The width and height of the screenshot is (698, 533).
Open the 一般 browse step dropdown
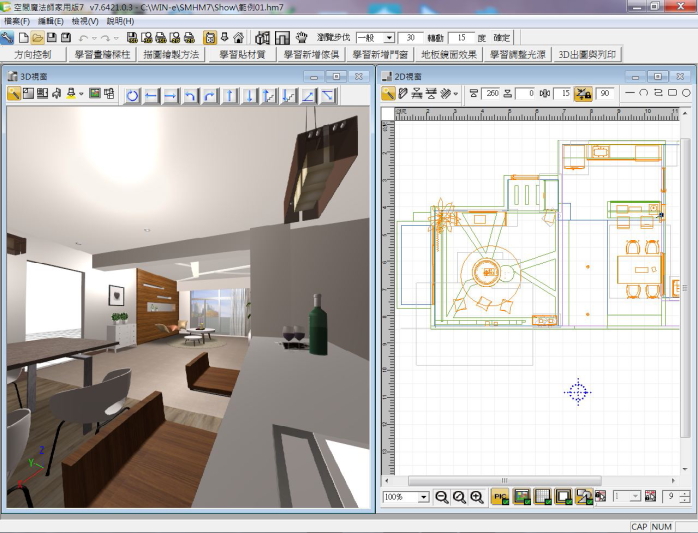(x=389, y=38)
